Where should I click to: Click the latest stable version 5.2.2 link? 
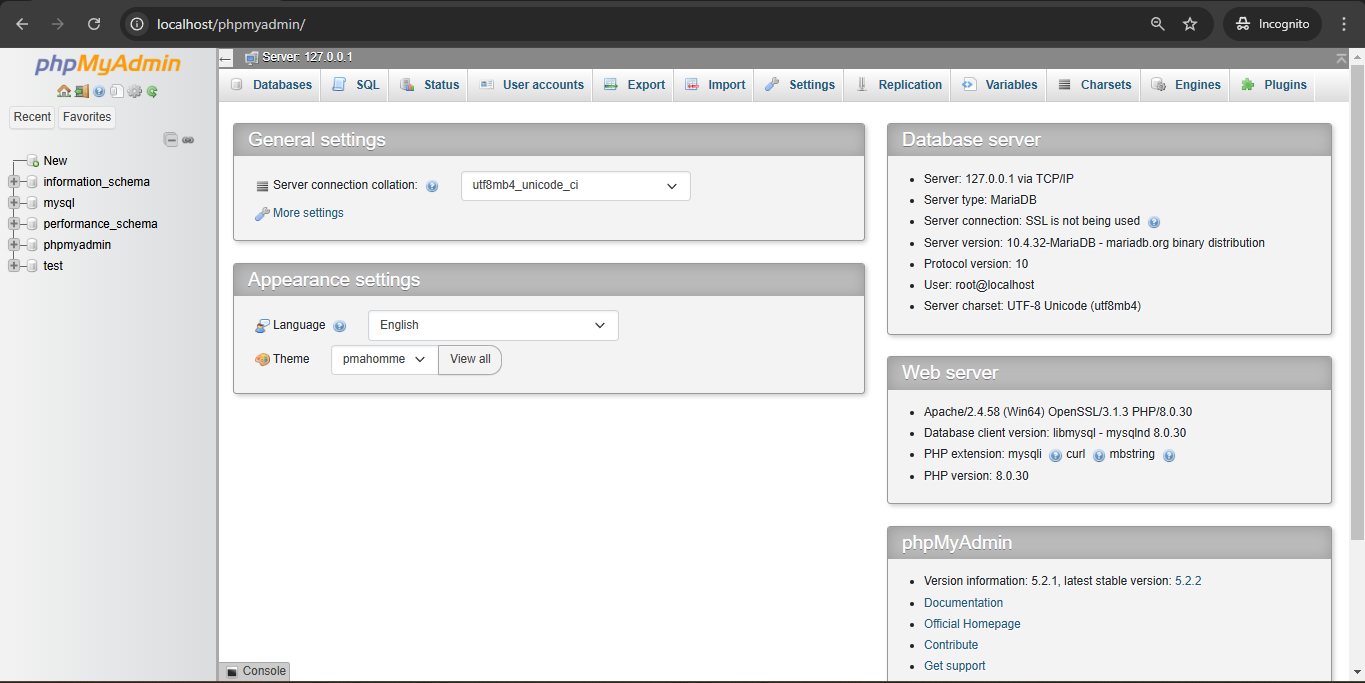click(1188, 581)
